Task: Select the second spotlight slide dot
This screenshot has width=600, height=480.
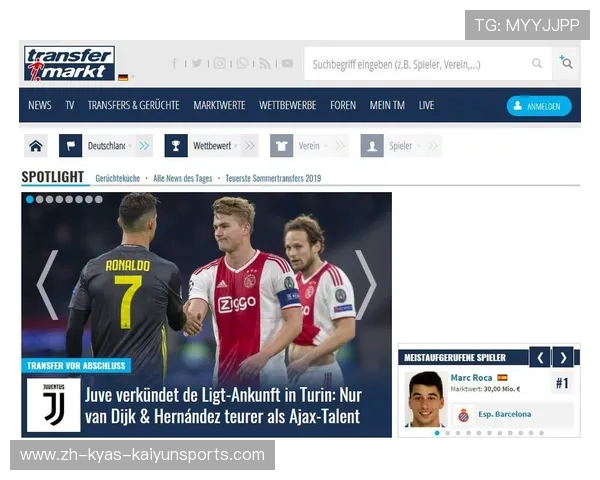Action: pyautogui.click(x=41, y=199)
